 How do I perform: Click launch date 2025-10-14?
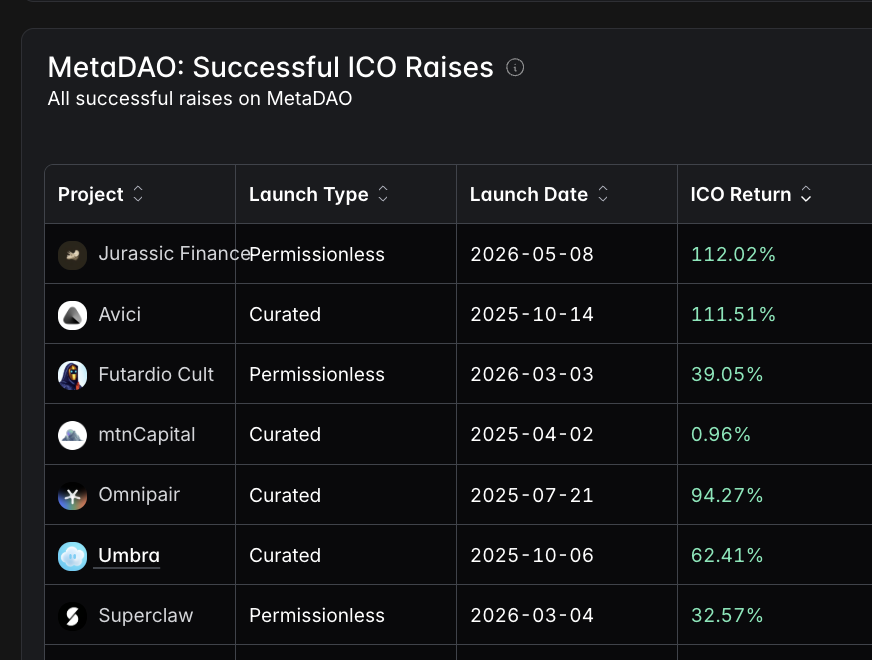[x=532, y=314]
